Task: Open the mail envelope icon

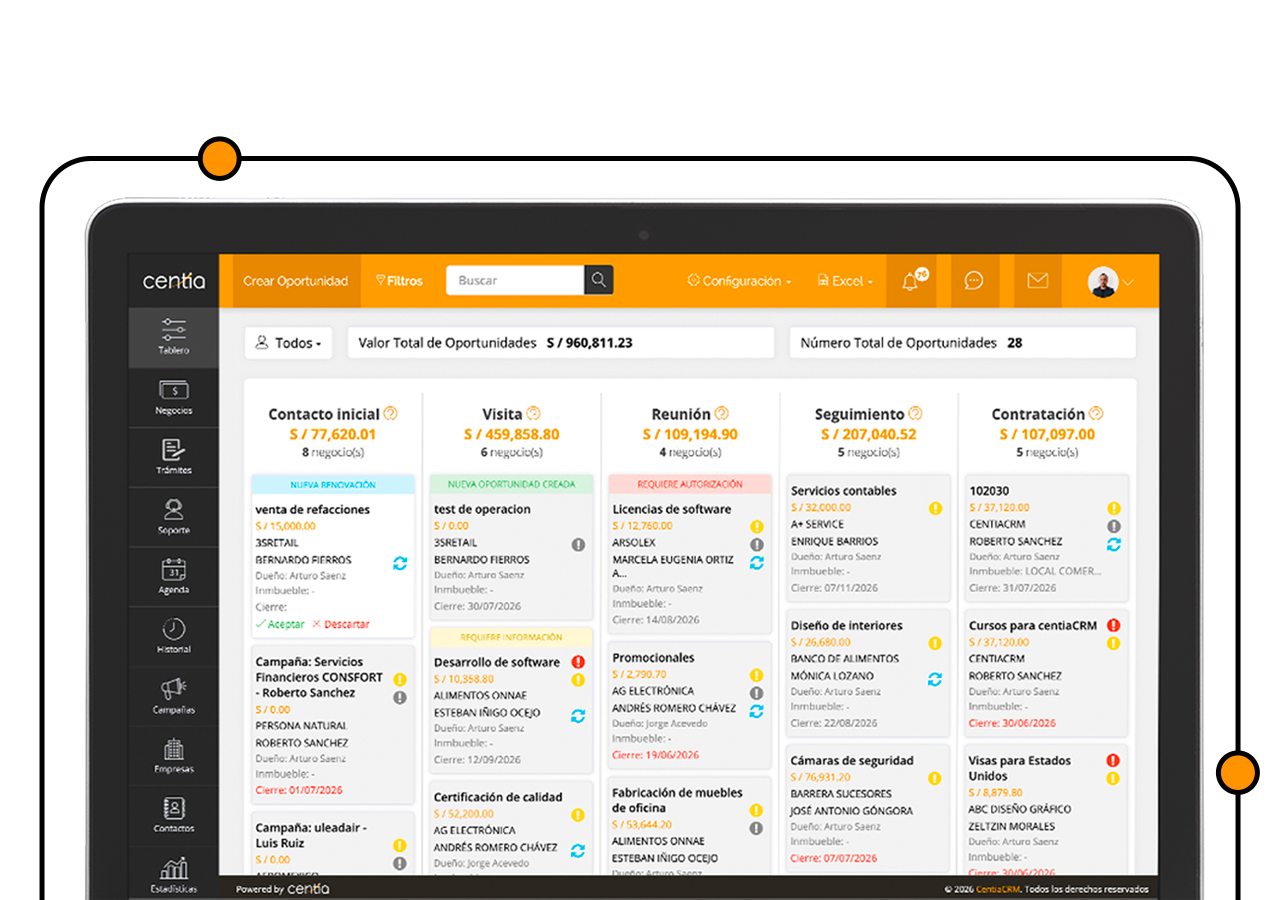Action: coord(1038,281)
